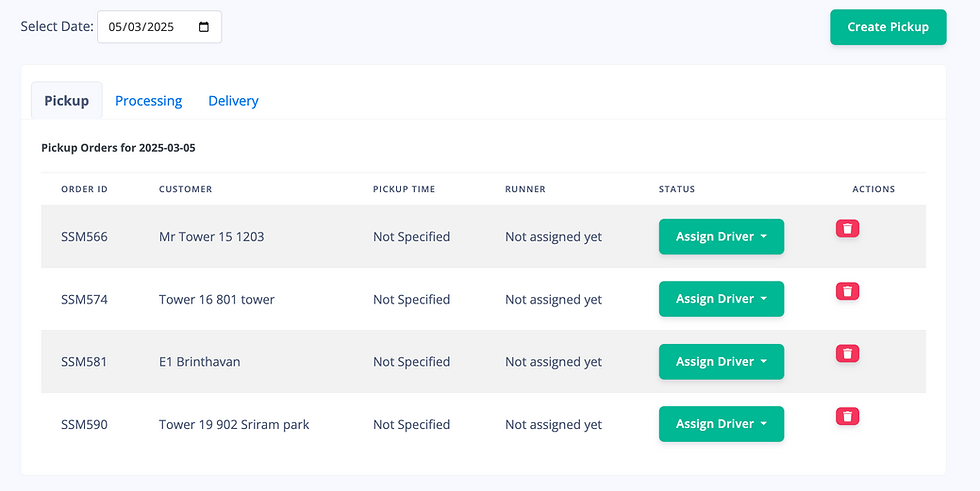
Task: Click customer Mr Tower 15 1203
Action: [211, 237]
